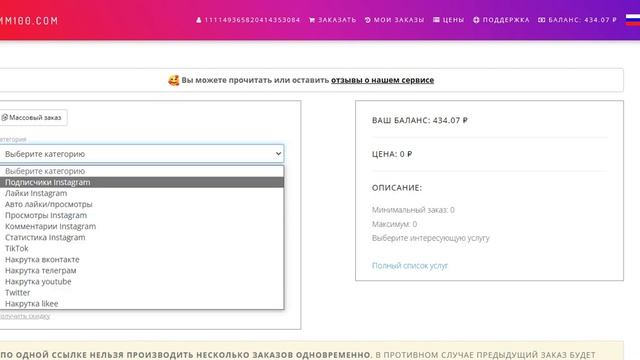Click Выберите интересующую услугу text
The width and height of the screenshot is (640, 360).
[x=431, y=238]
